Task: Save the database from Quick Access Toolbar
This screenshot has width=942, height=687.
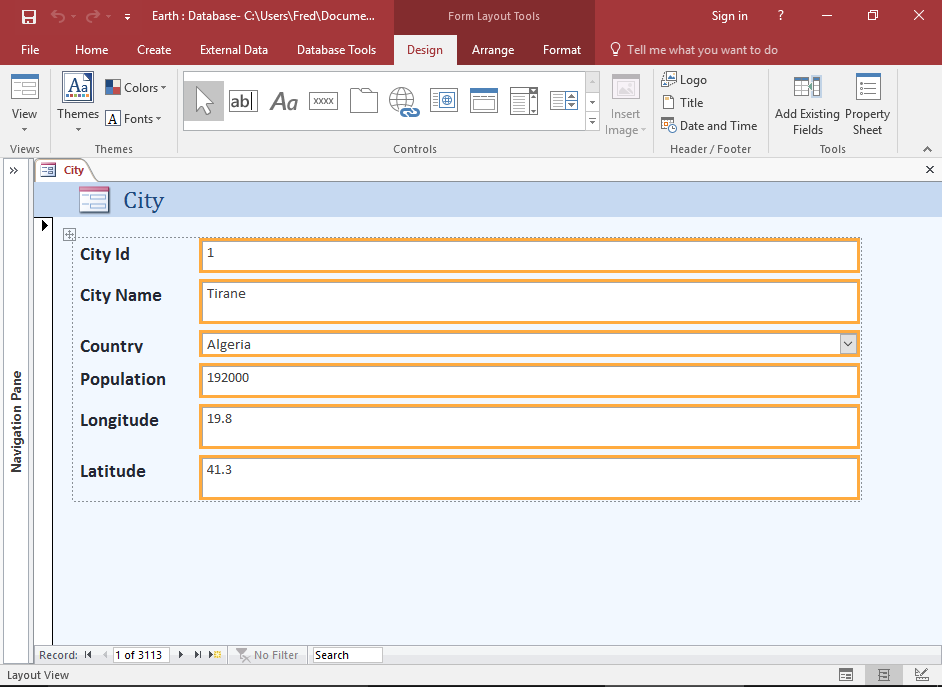Action: click(x=26, y=15)
